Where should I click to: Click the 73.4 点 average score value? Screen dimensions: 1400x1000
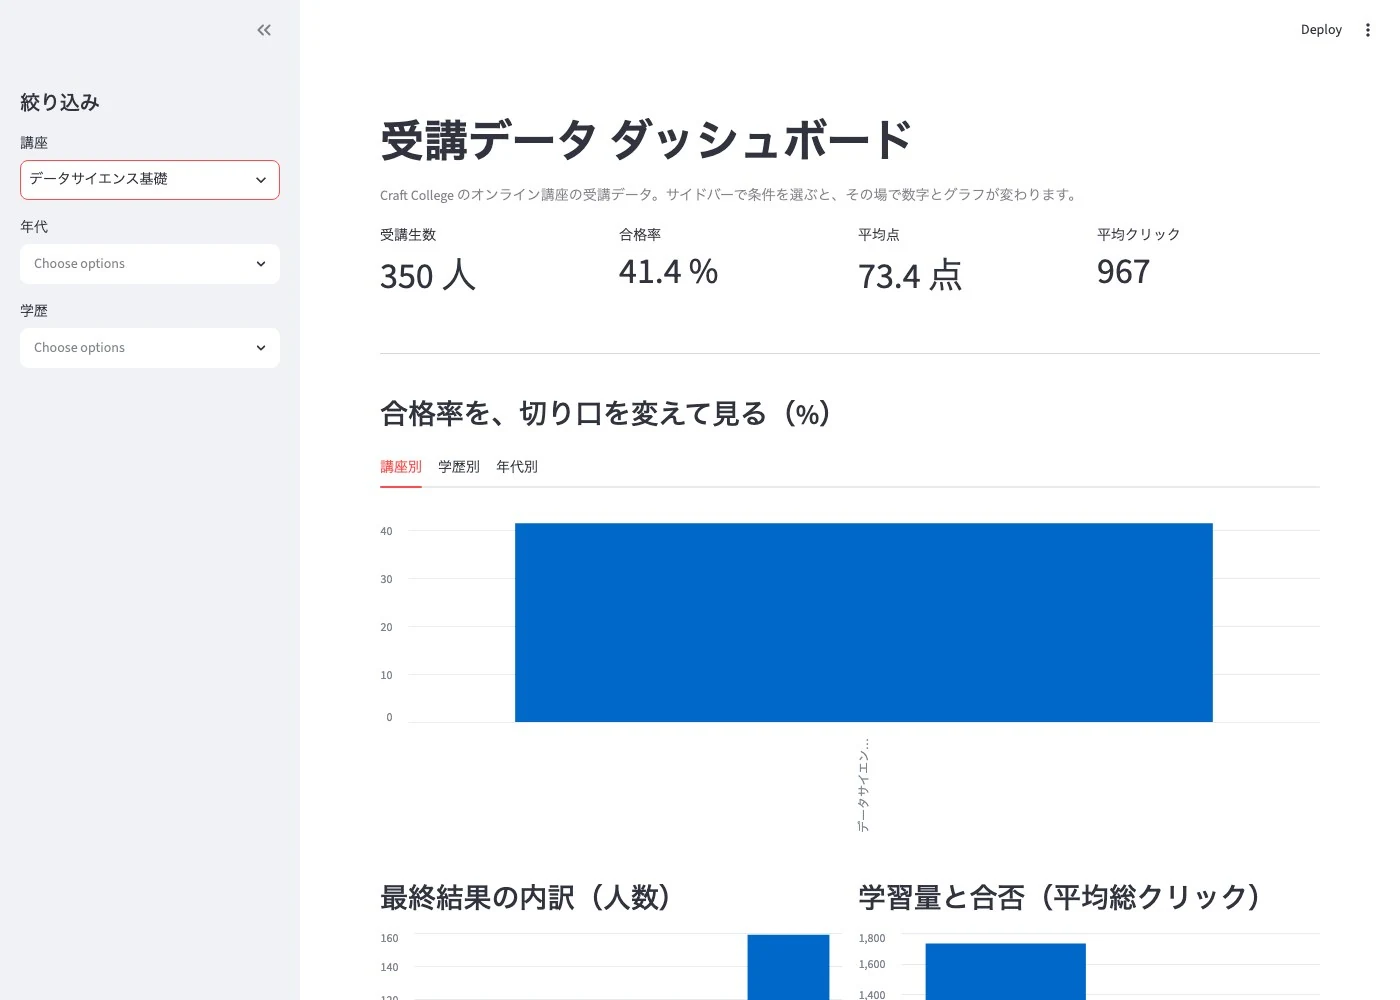click(910, 275)
